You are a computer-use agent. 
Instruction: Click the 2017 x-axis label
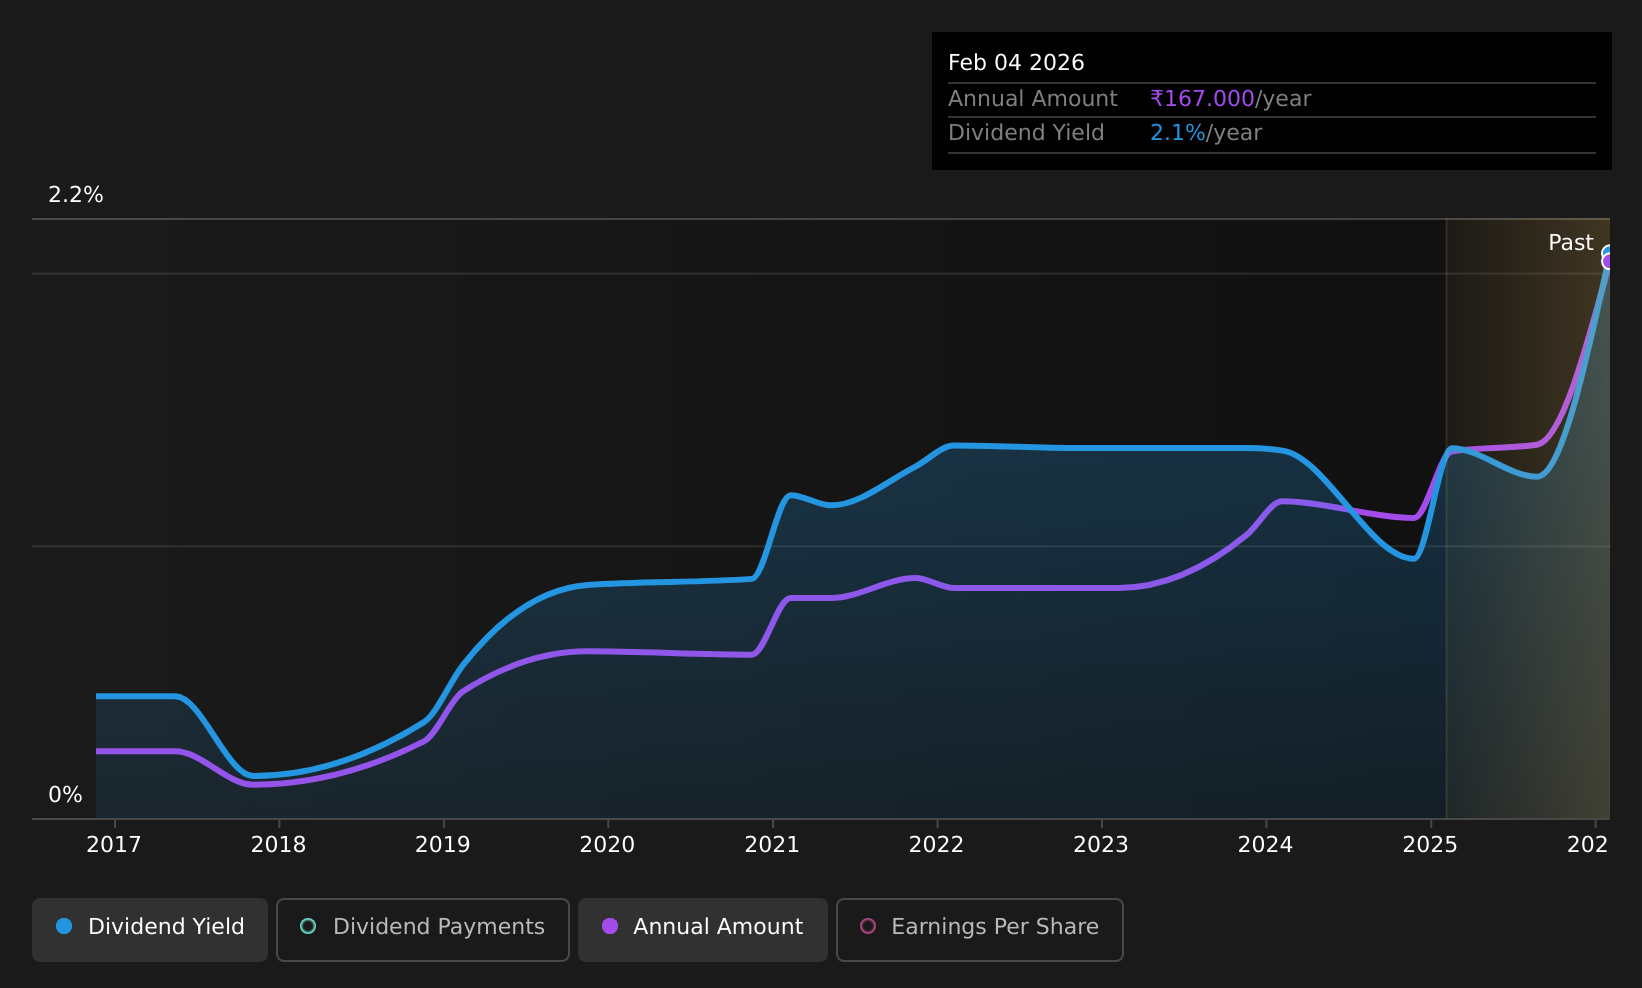pyautogui.click(x=114, y=845)
